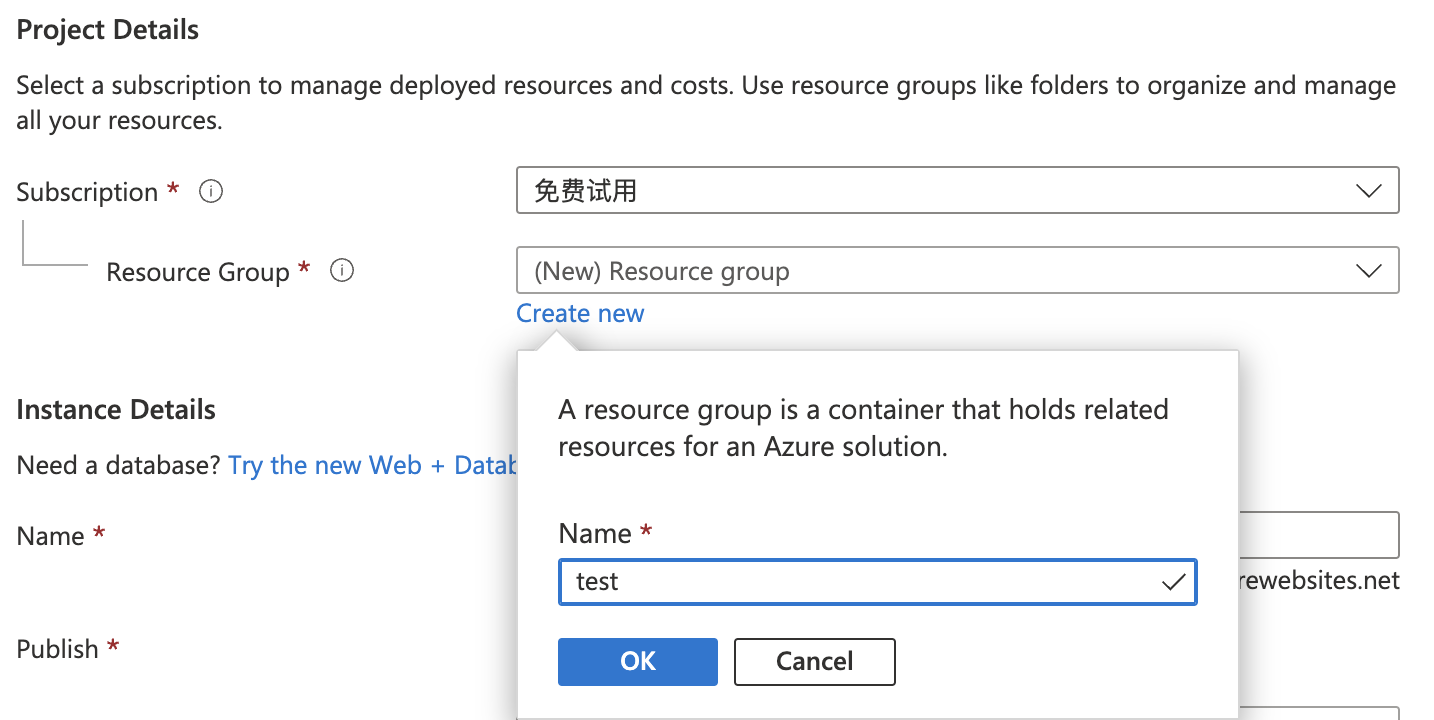Open the (New) Resource group combo box
Screen dimensions: 1434x720
(x=940, y=271)
